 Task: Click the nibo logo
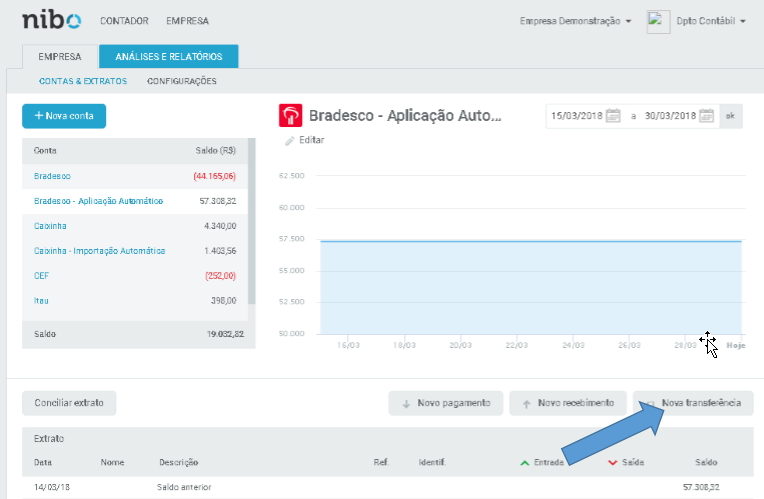click(x=52, y=20)
